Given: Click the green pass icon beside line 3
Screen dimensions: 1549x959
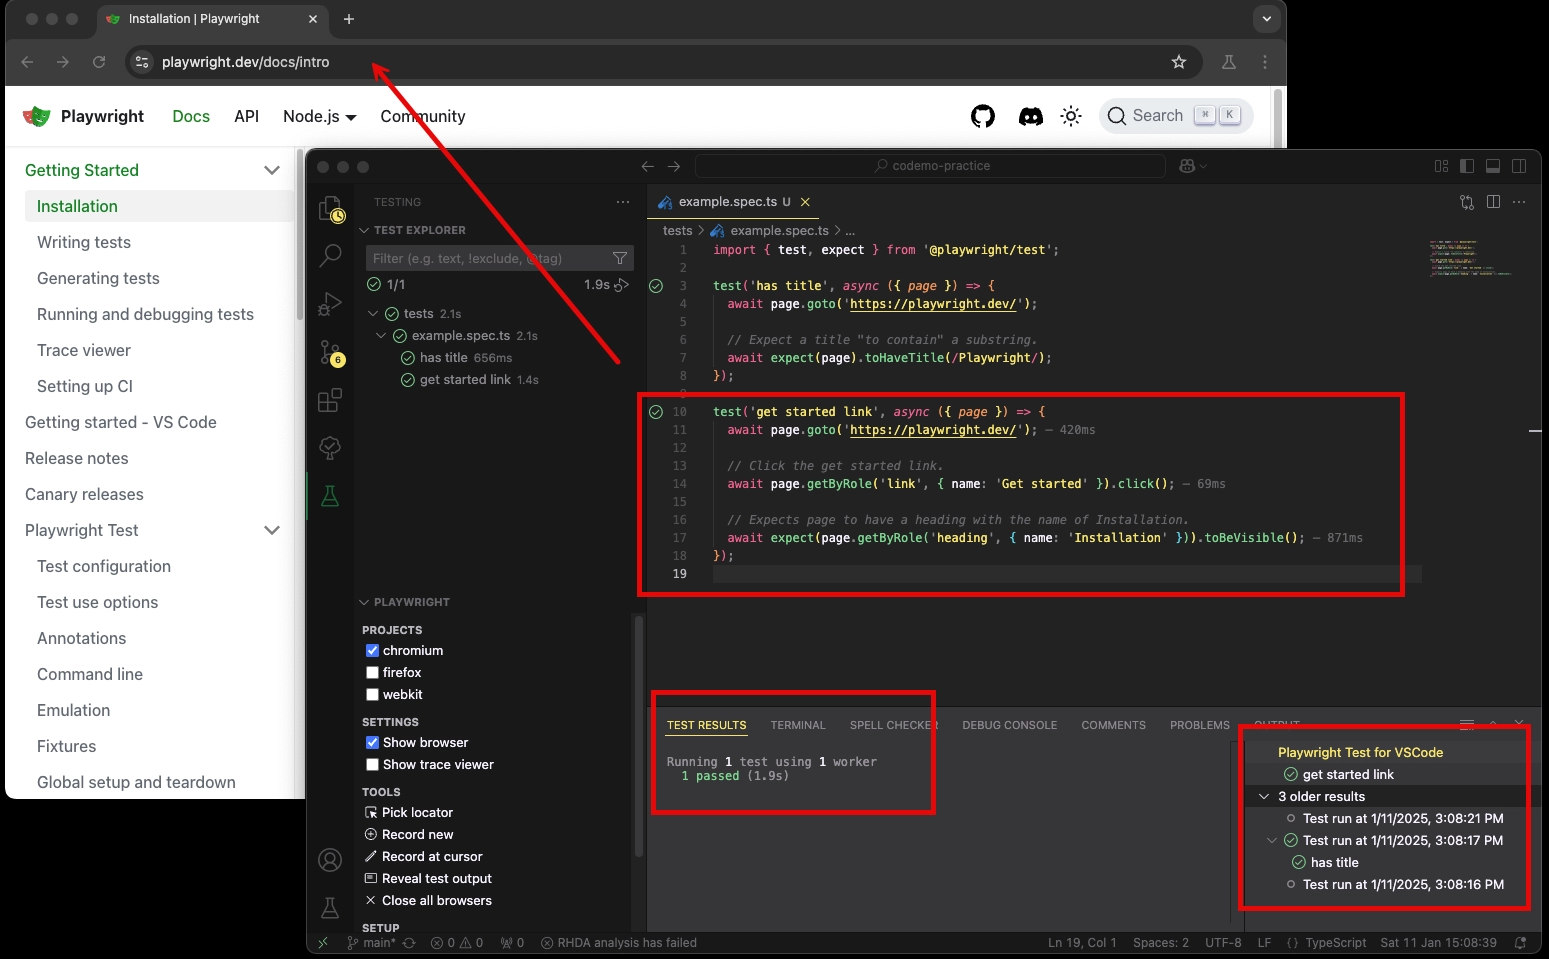Looking at the screenshot, I should 656,286.
